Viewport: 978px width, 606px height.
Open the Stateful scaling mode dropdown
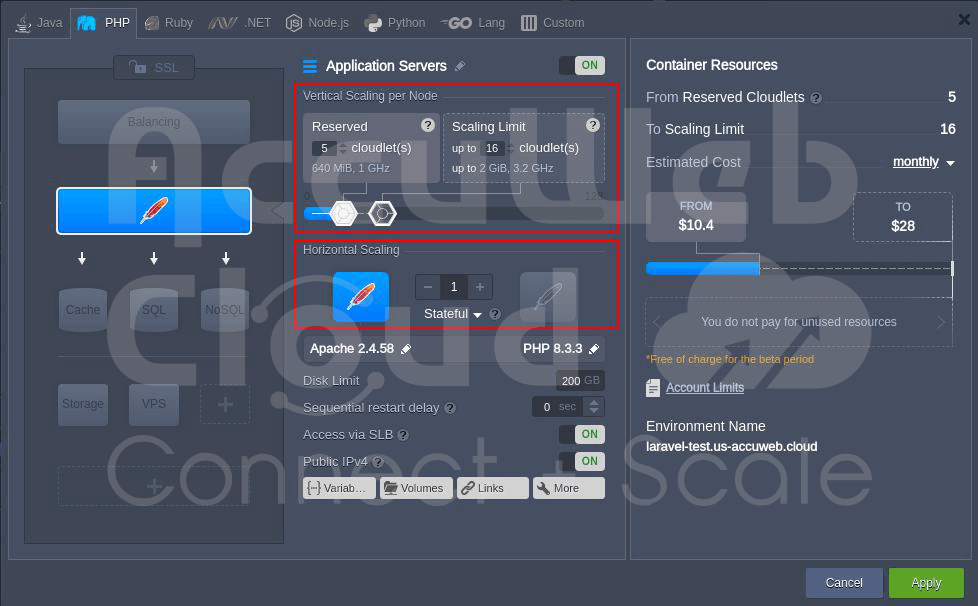pyautogui.click(x=453, y=314)
